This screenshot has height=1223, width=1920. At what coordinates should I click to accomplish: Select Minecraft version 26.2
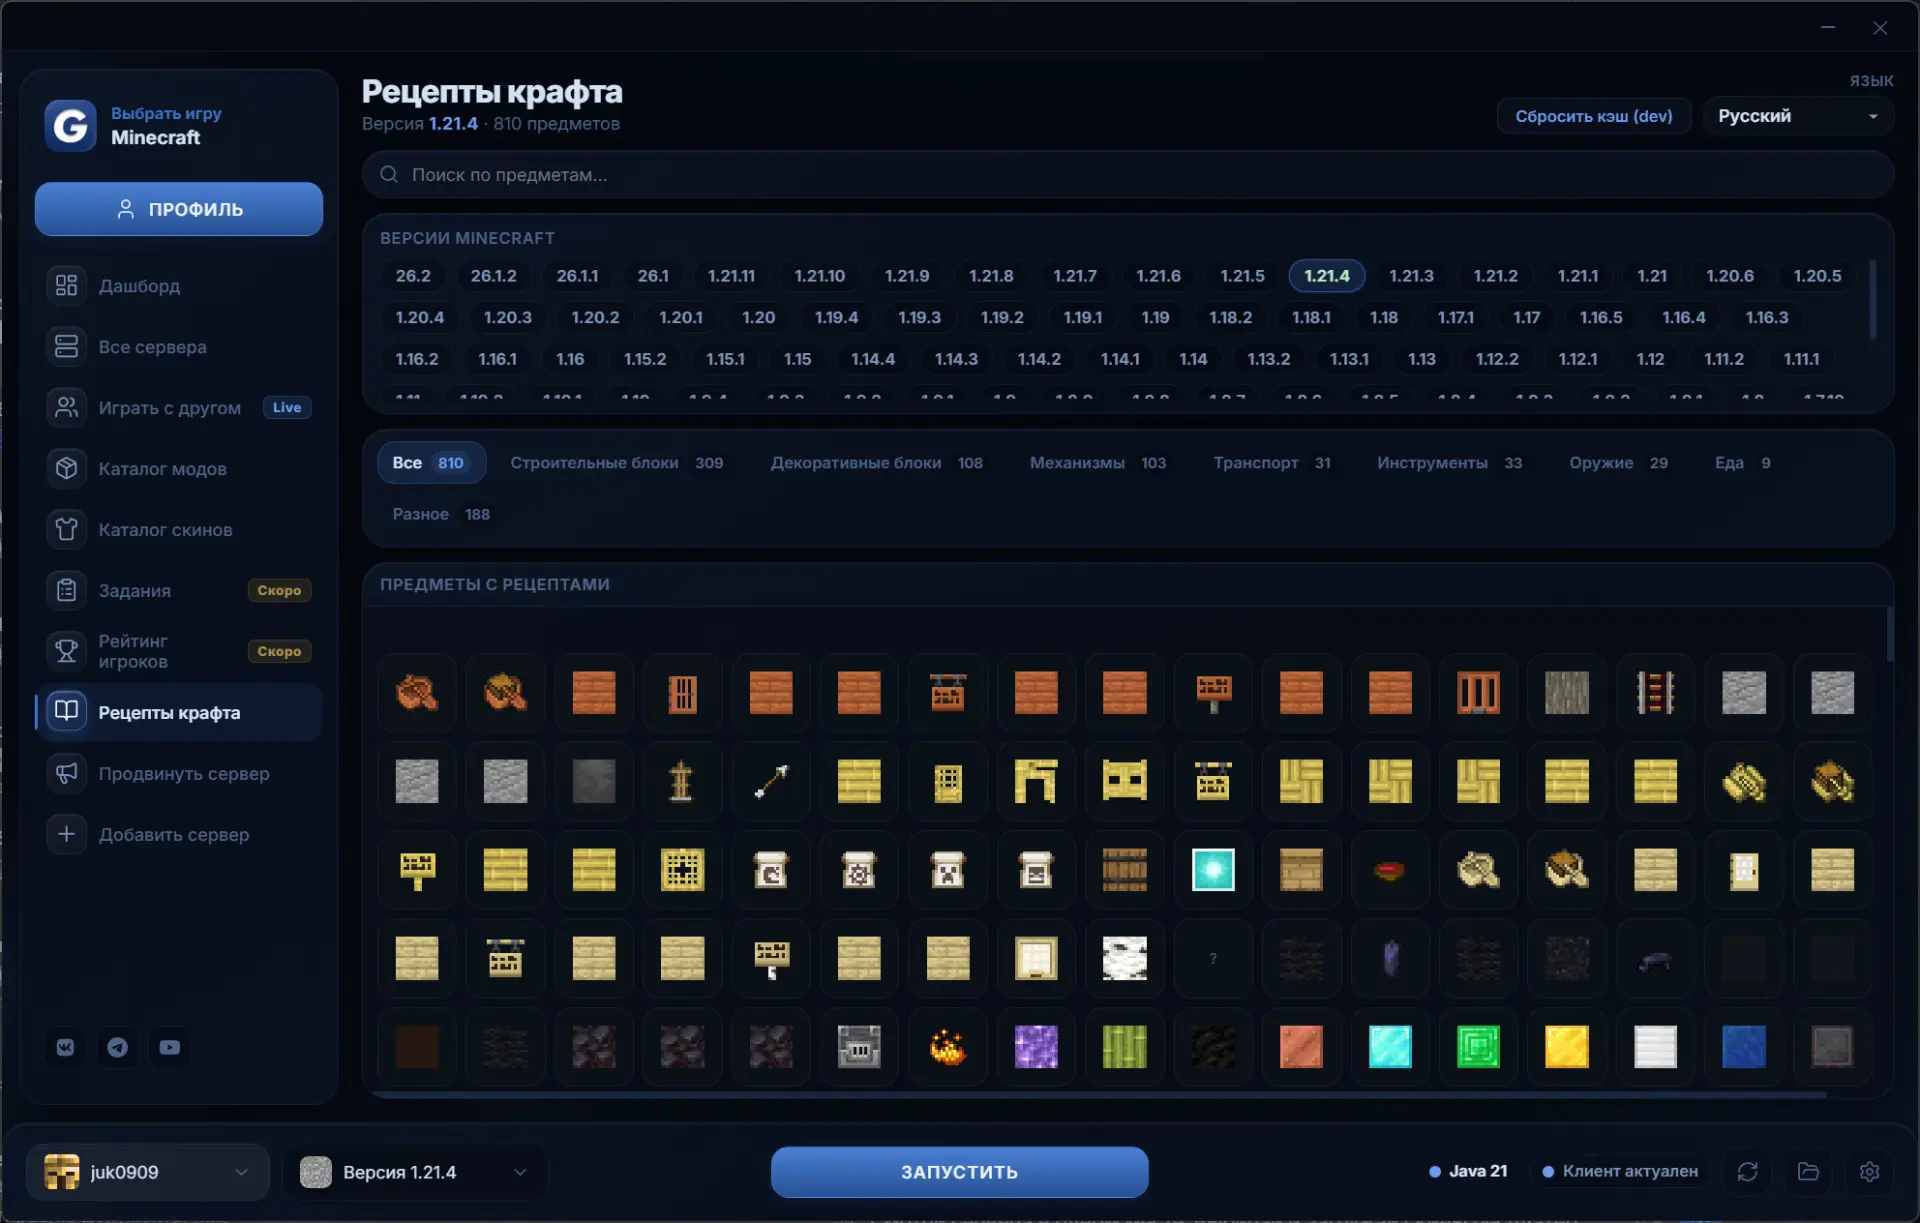pyautogui.click(x=413, y=276)
